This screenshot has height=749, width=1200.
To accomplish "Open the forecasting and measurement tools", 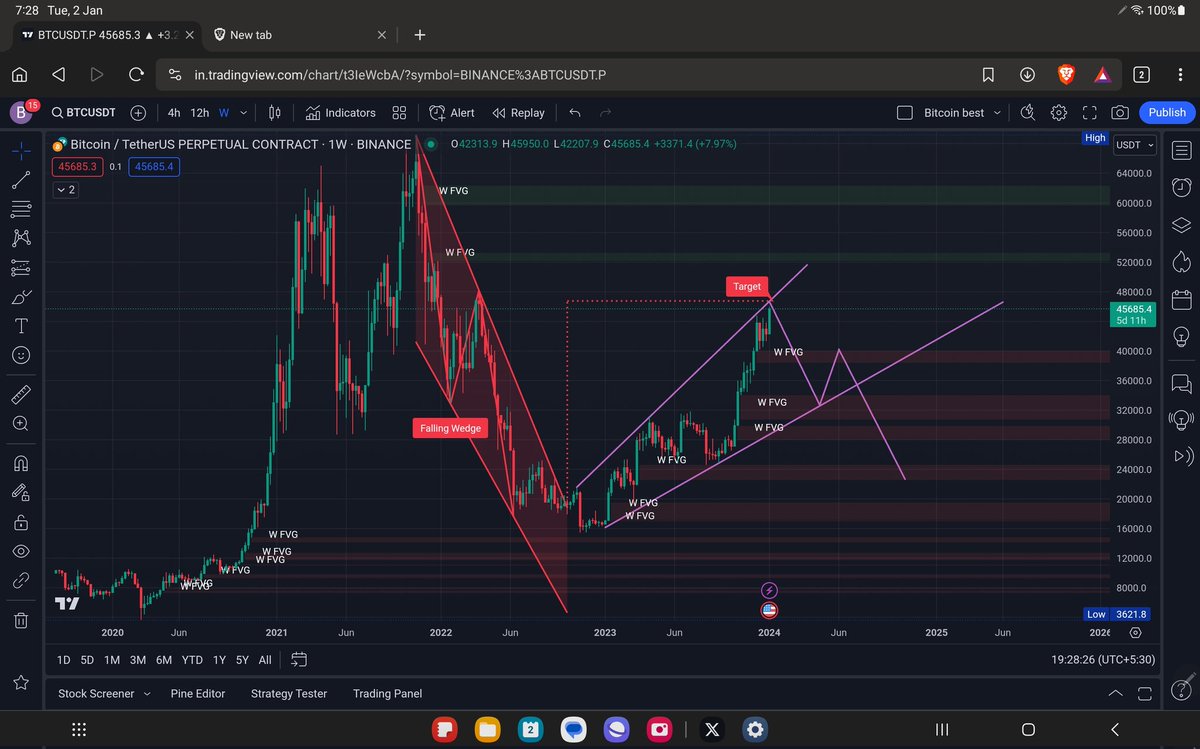I will (21, 267).
